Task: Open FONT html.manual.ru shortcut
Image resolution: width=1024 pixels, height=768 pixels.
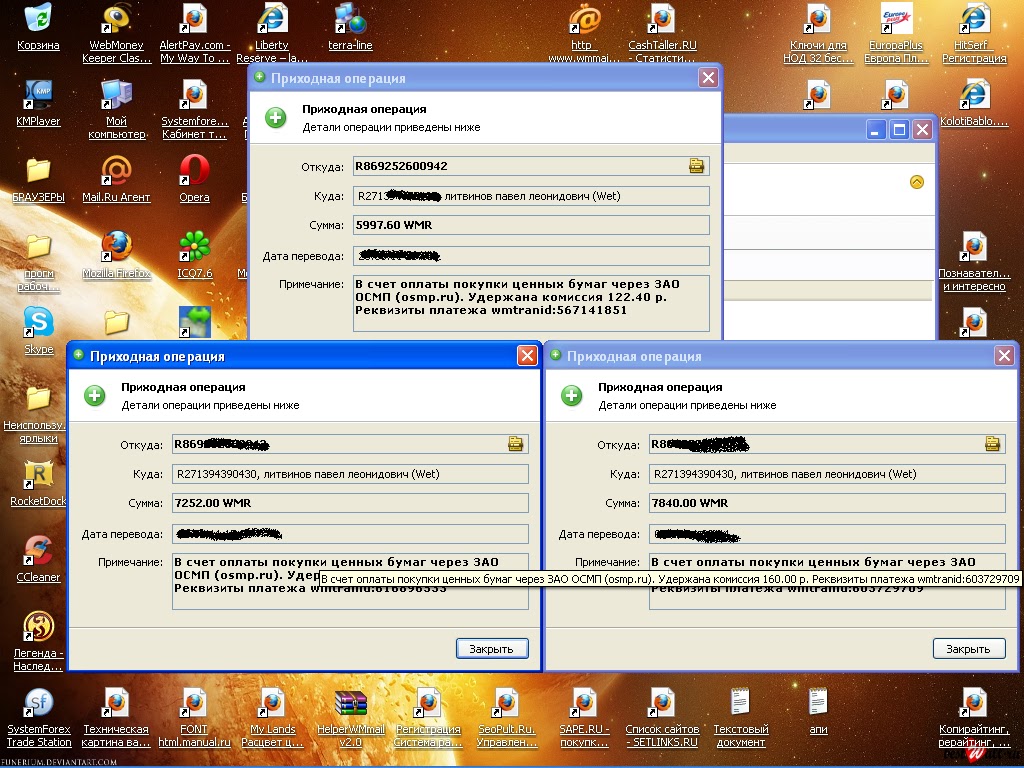Action: coord(195,718)
